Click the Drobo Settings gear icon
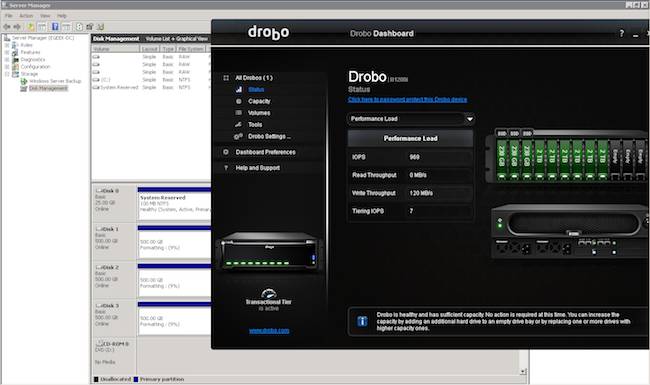 238,136
